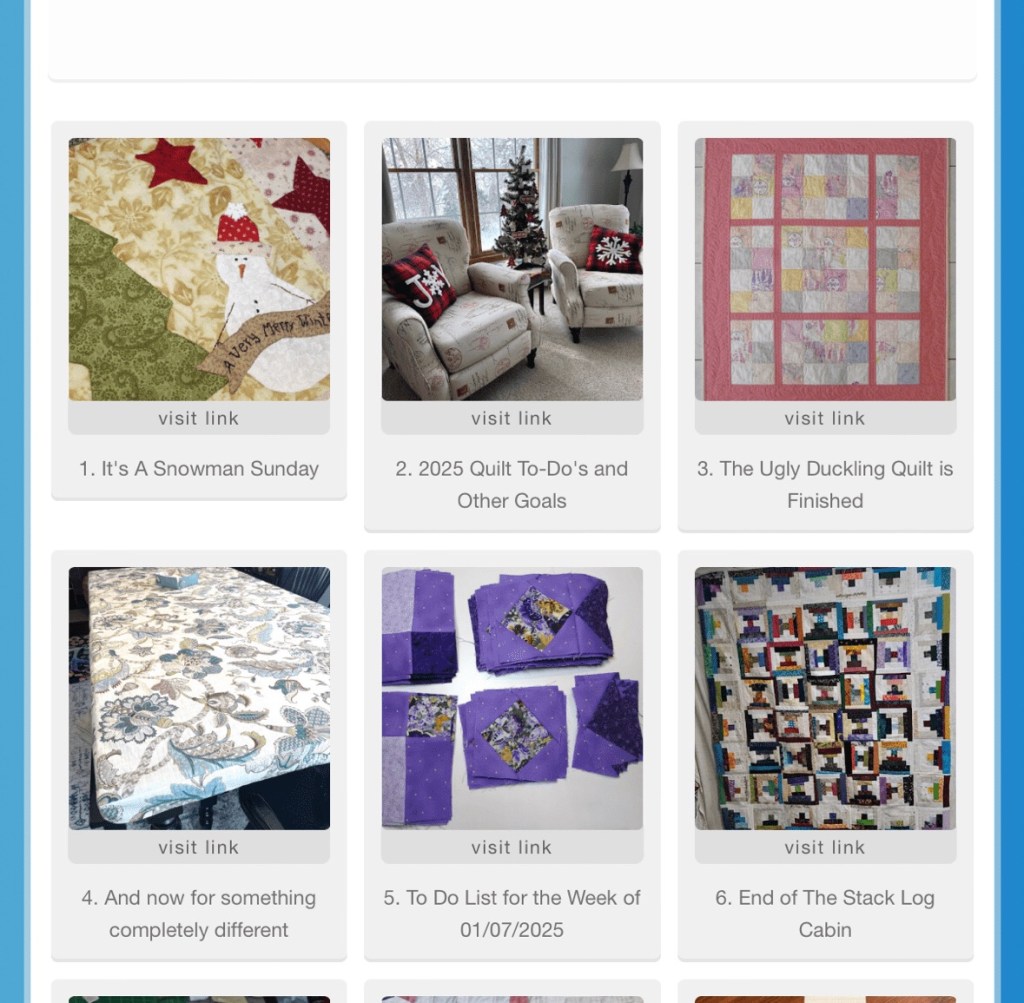
Task: Open the log cabin quilt thumbnail
Action: tap(825, 698)
